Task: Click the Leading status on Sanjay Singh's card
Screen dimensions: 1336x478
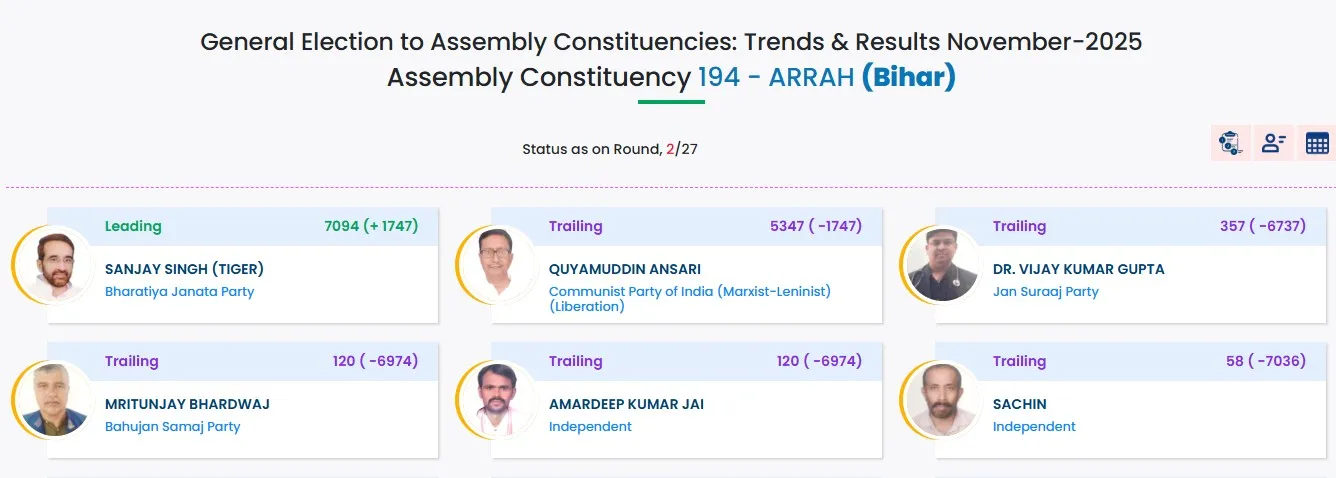Action: pyautogui.click(x=133, y=226)
